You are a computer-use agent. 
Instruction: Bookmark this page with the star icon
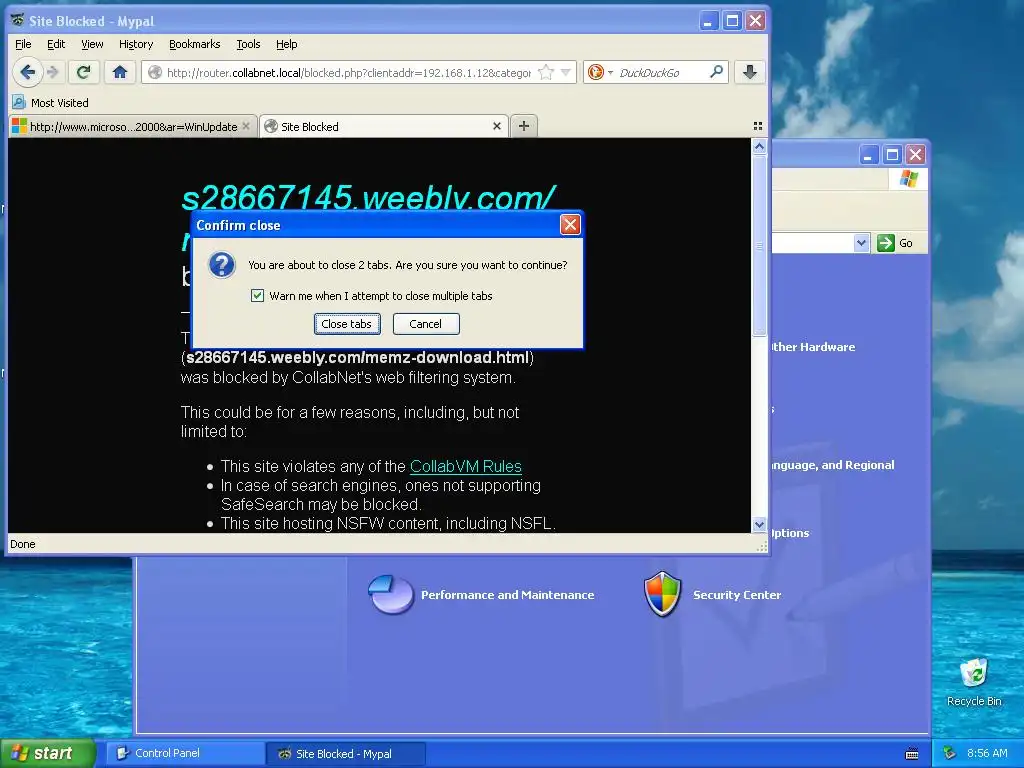pyautogui.click(x=546, y=72)
